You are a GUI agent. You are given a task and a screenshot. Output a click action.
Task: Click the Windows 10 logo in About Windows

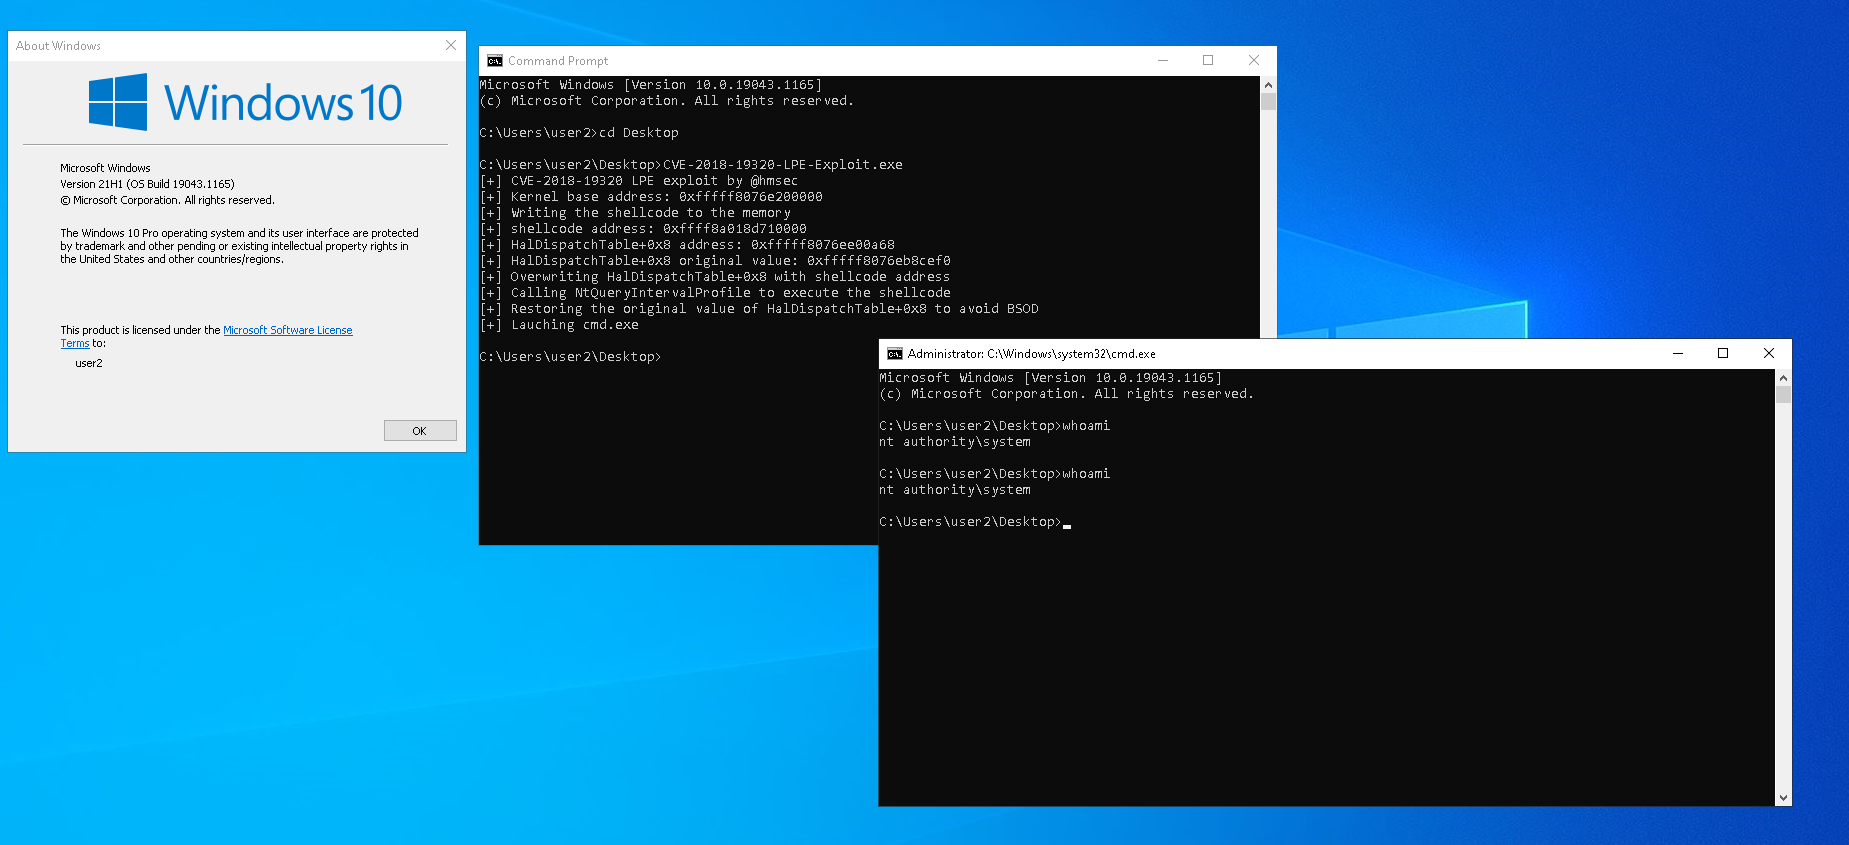pyautogui.click(x=245, y=102)
